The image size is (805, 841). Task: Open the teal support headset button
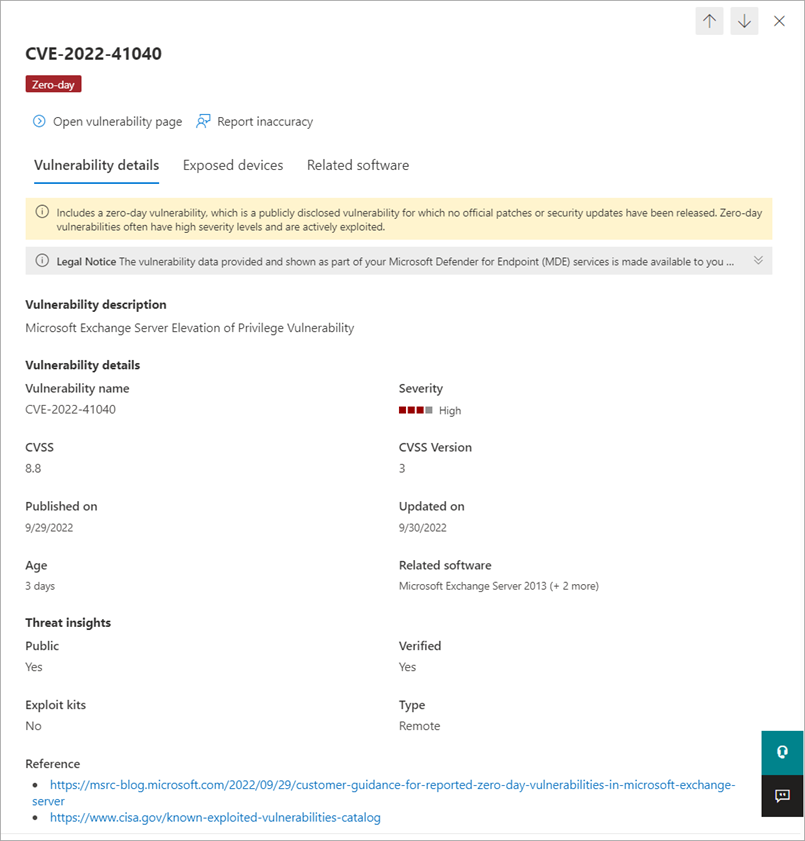(x=782, y=752)
